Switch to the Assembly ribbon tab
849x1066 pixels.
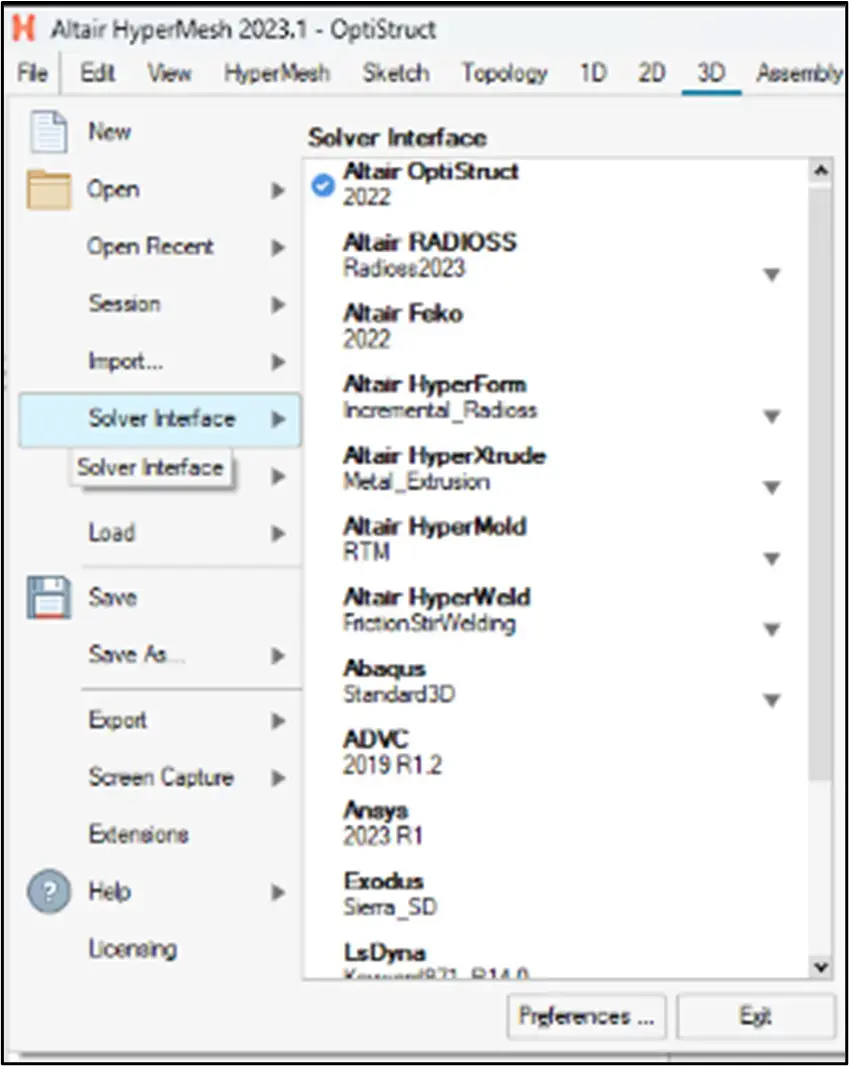click(799, 73)
